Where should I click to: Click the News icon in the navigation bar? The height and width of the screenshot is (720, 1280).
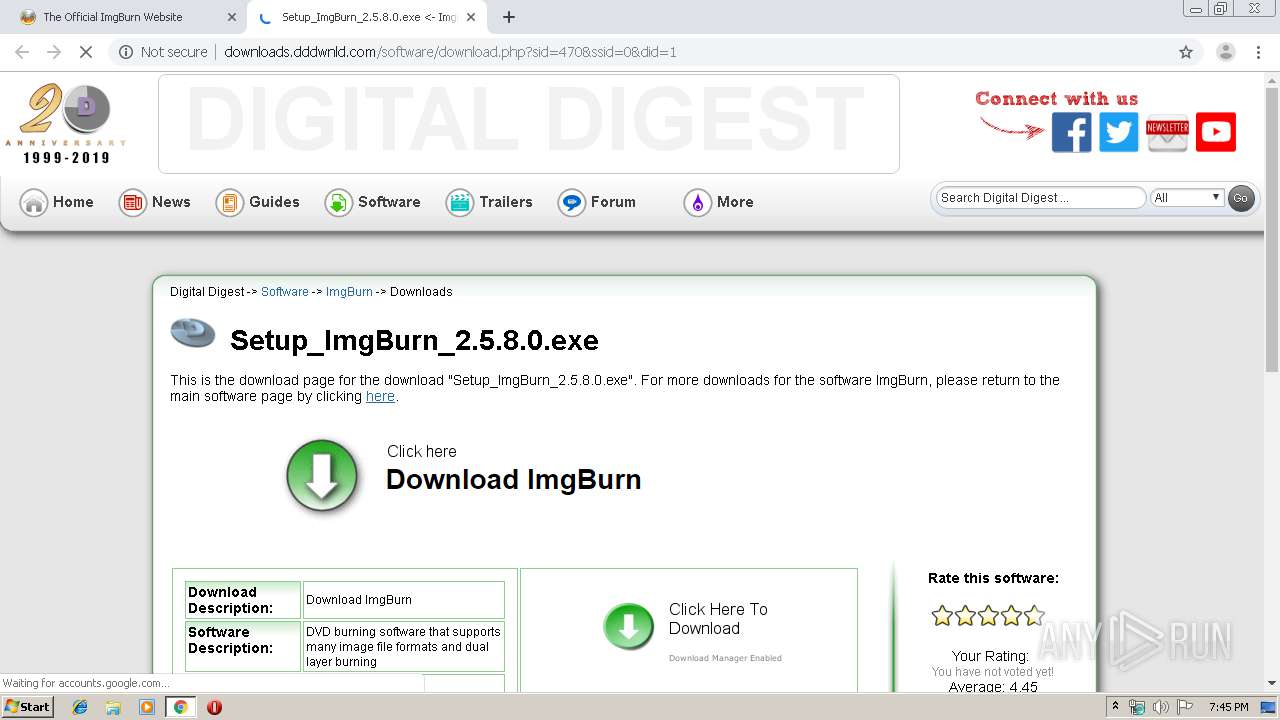[x=132, y=203]
